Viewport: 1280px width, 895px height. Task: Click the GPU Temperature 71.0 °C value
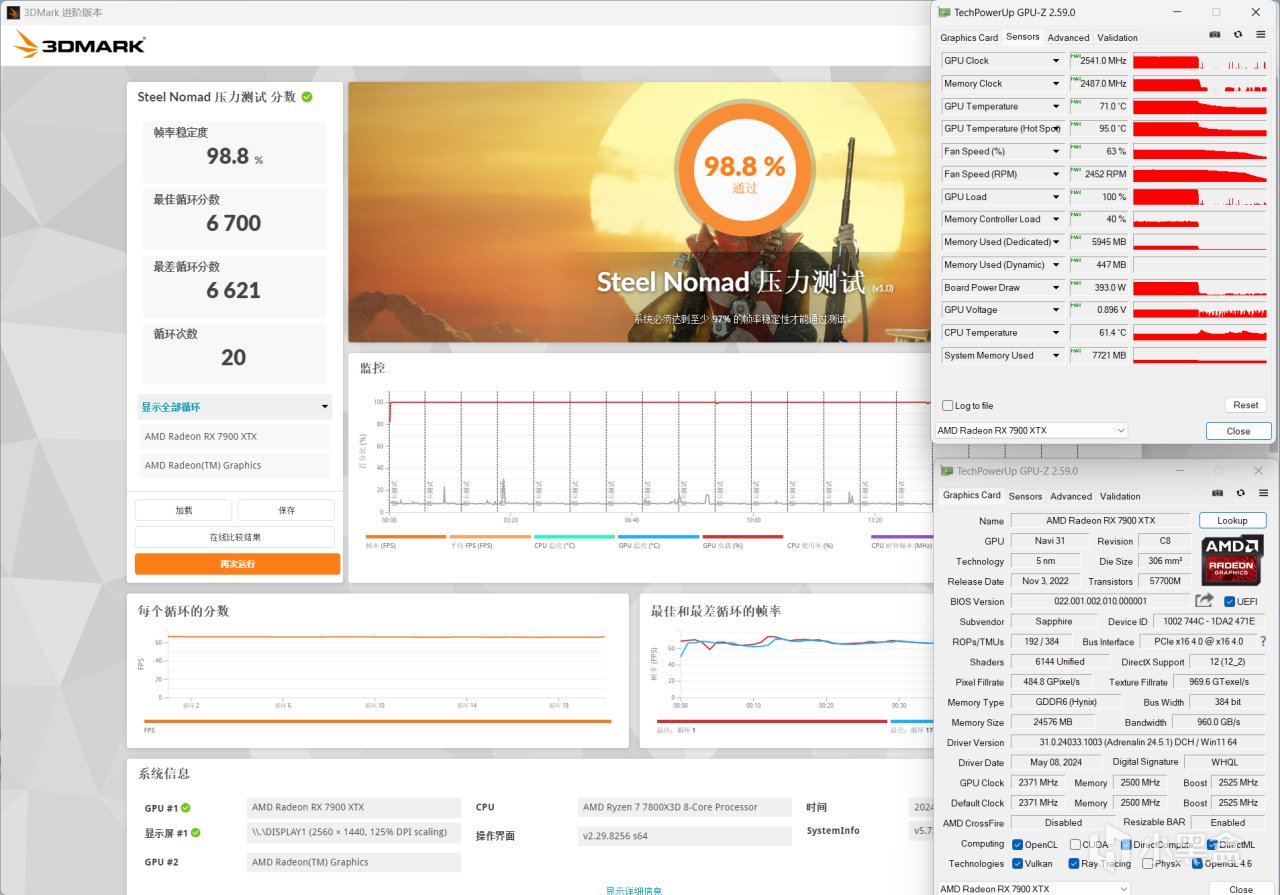(1099, 106)
